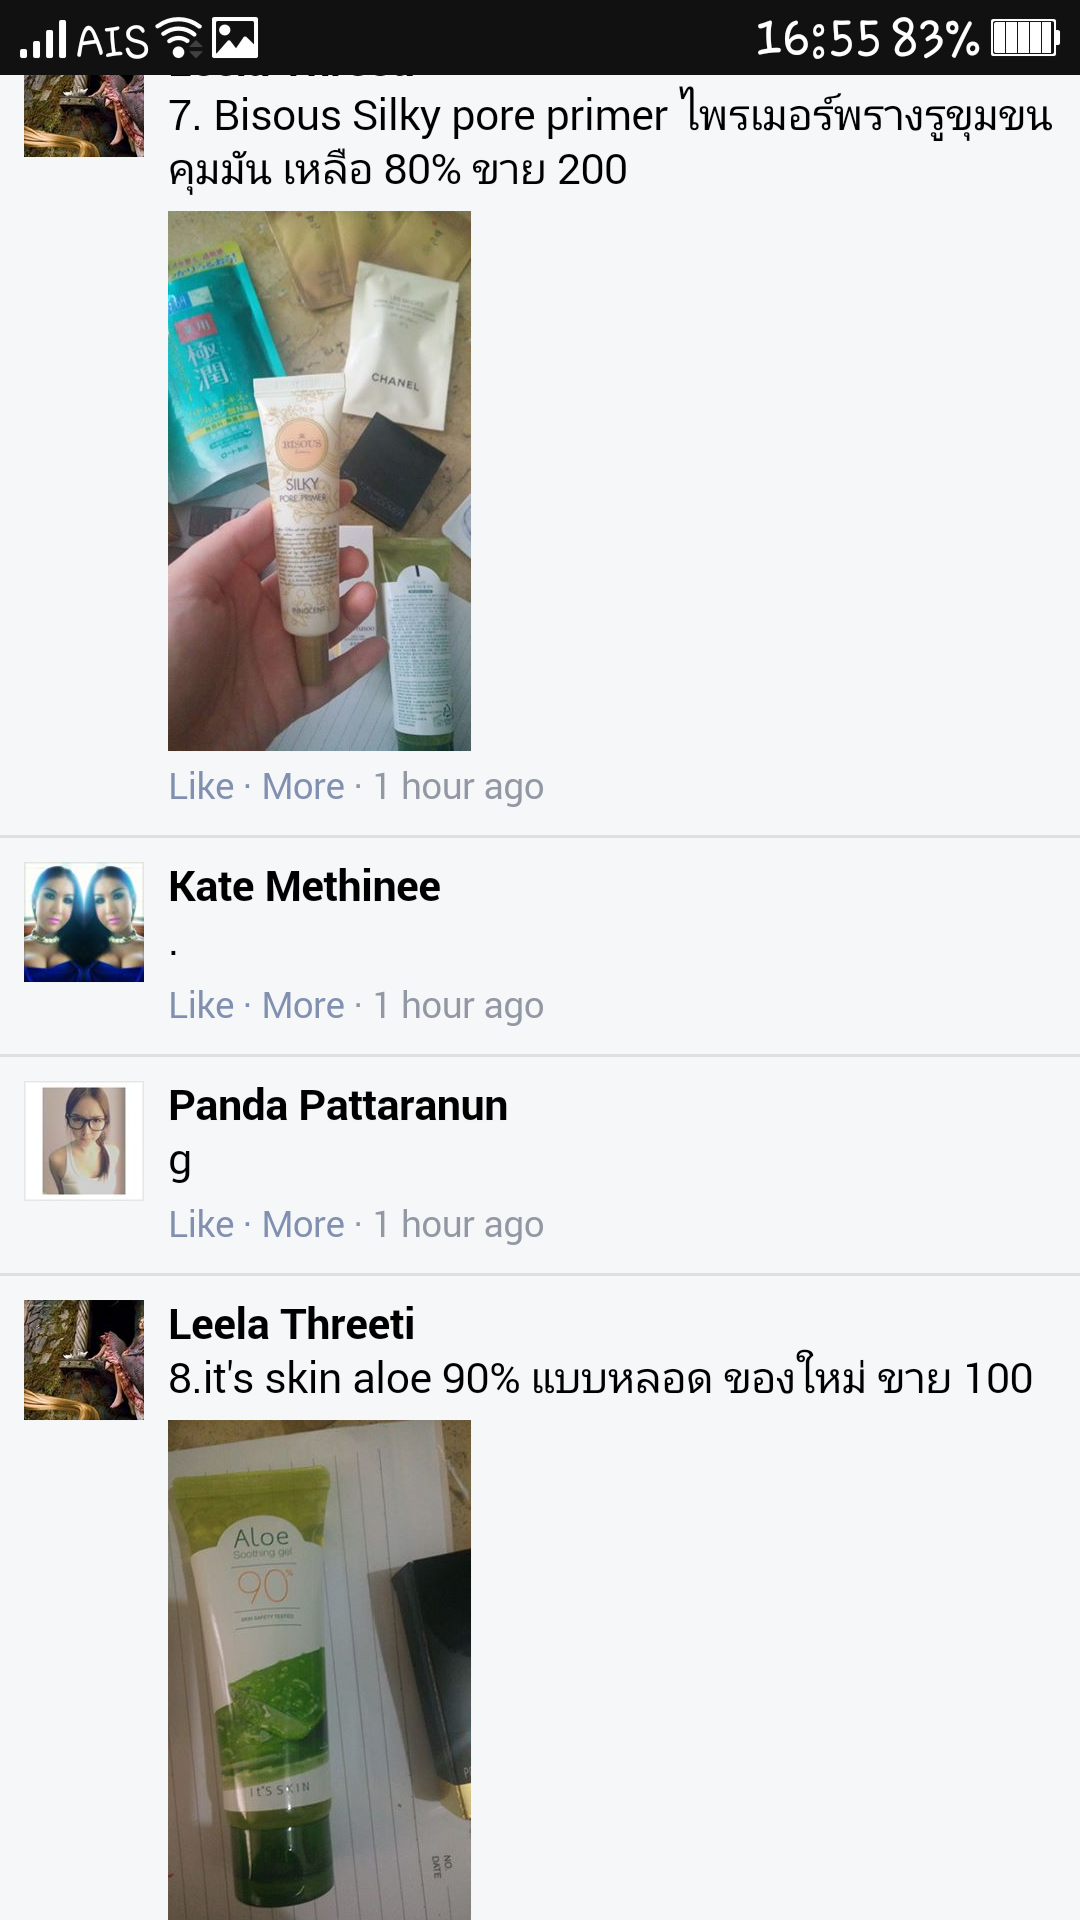Image resolution: width=1080 pixels, height=1920 pixels.
Task: Tap the Wi-Fi status icon
Action: [180, 39]
